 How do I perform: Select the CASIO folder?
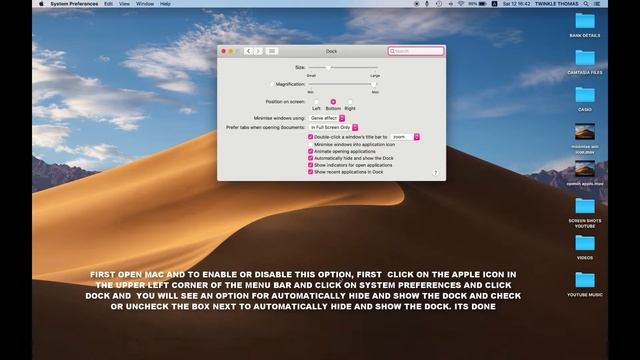(x=585, y=95)
